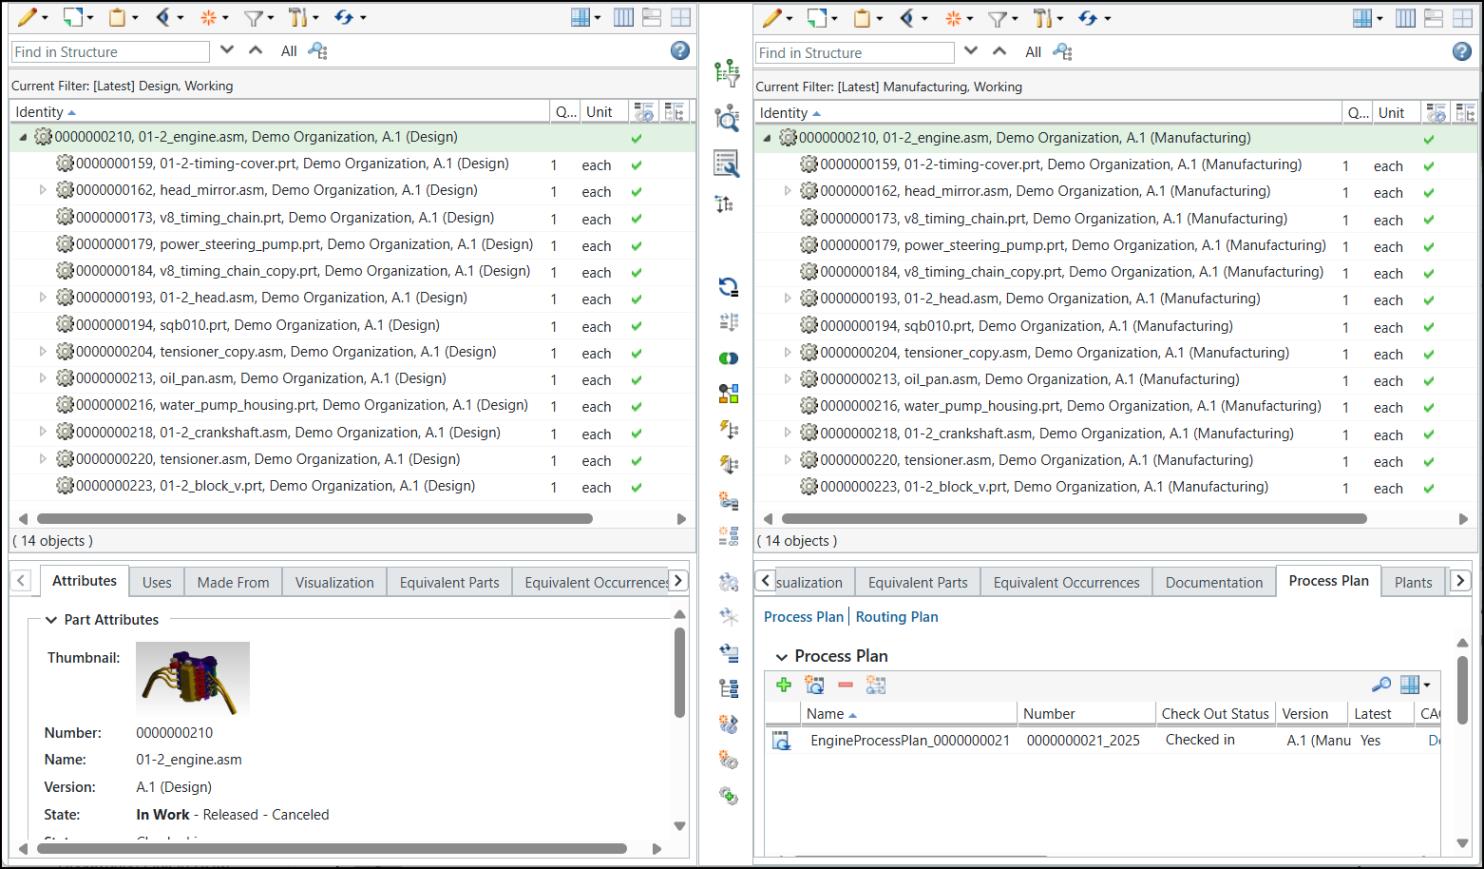Click the blue circular refresh icon in the center toolbar
This screenshot has width=1484, height=869.
click(728, 287)
